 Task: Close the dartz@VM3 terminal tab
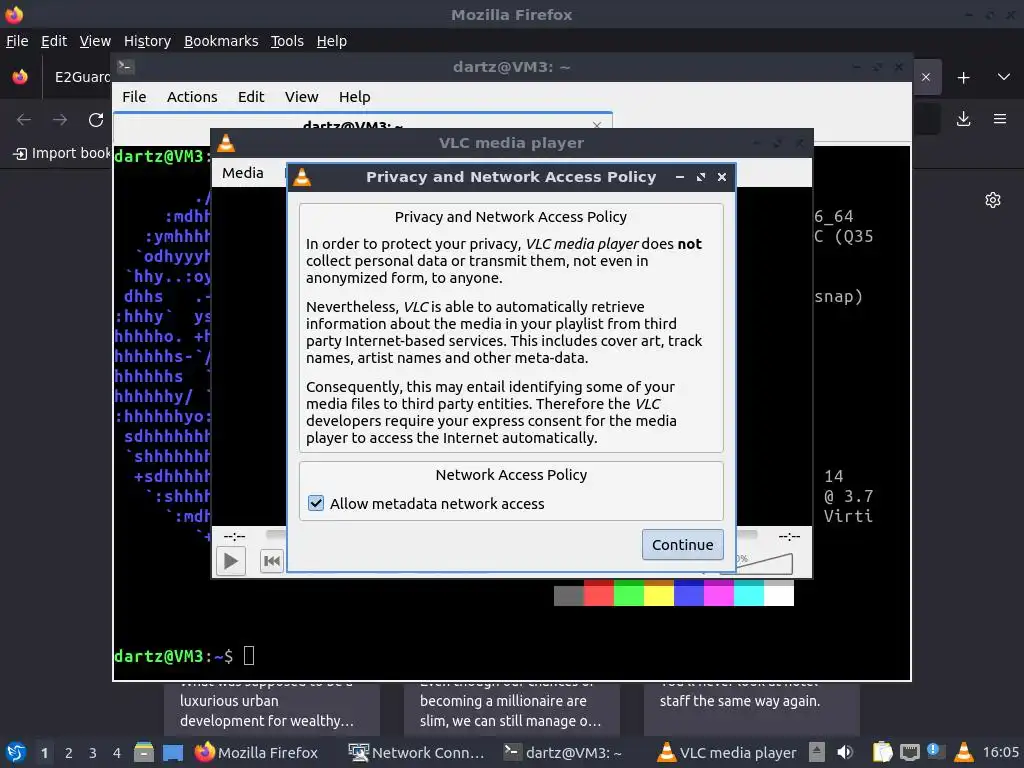(597, 124)
